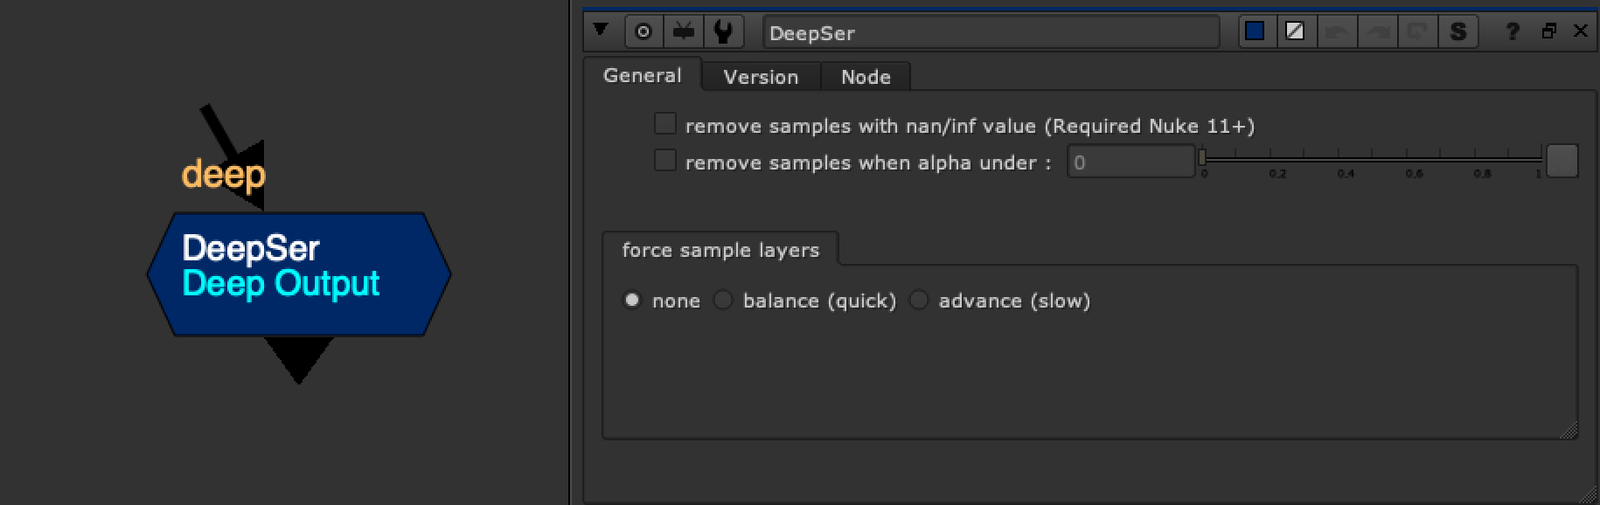This screenshot has height=505, width=1600.
Task: Open the gl color swatch with slash
Action: click(1295, 32)
